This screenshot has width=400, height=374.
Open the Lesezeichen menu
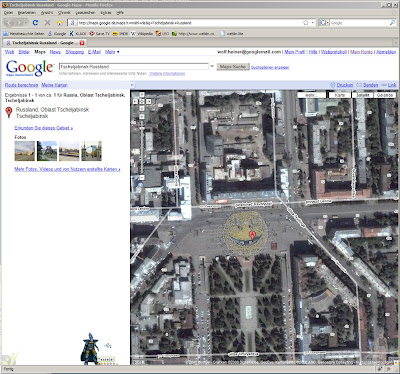[85, 12]
